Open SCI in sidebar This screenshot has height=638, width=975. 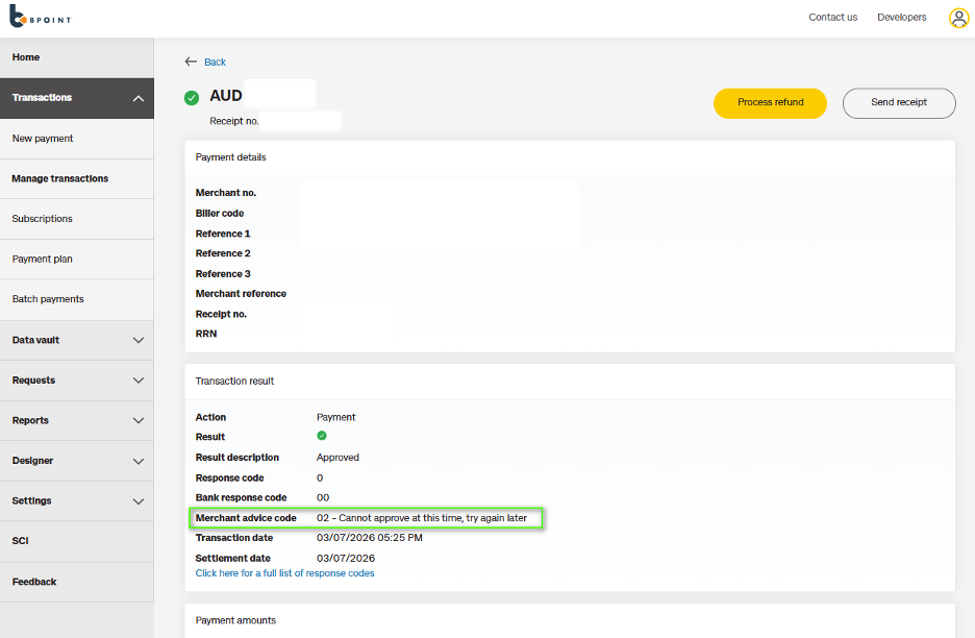77,541
